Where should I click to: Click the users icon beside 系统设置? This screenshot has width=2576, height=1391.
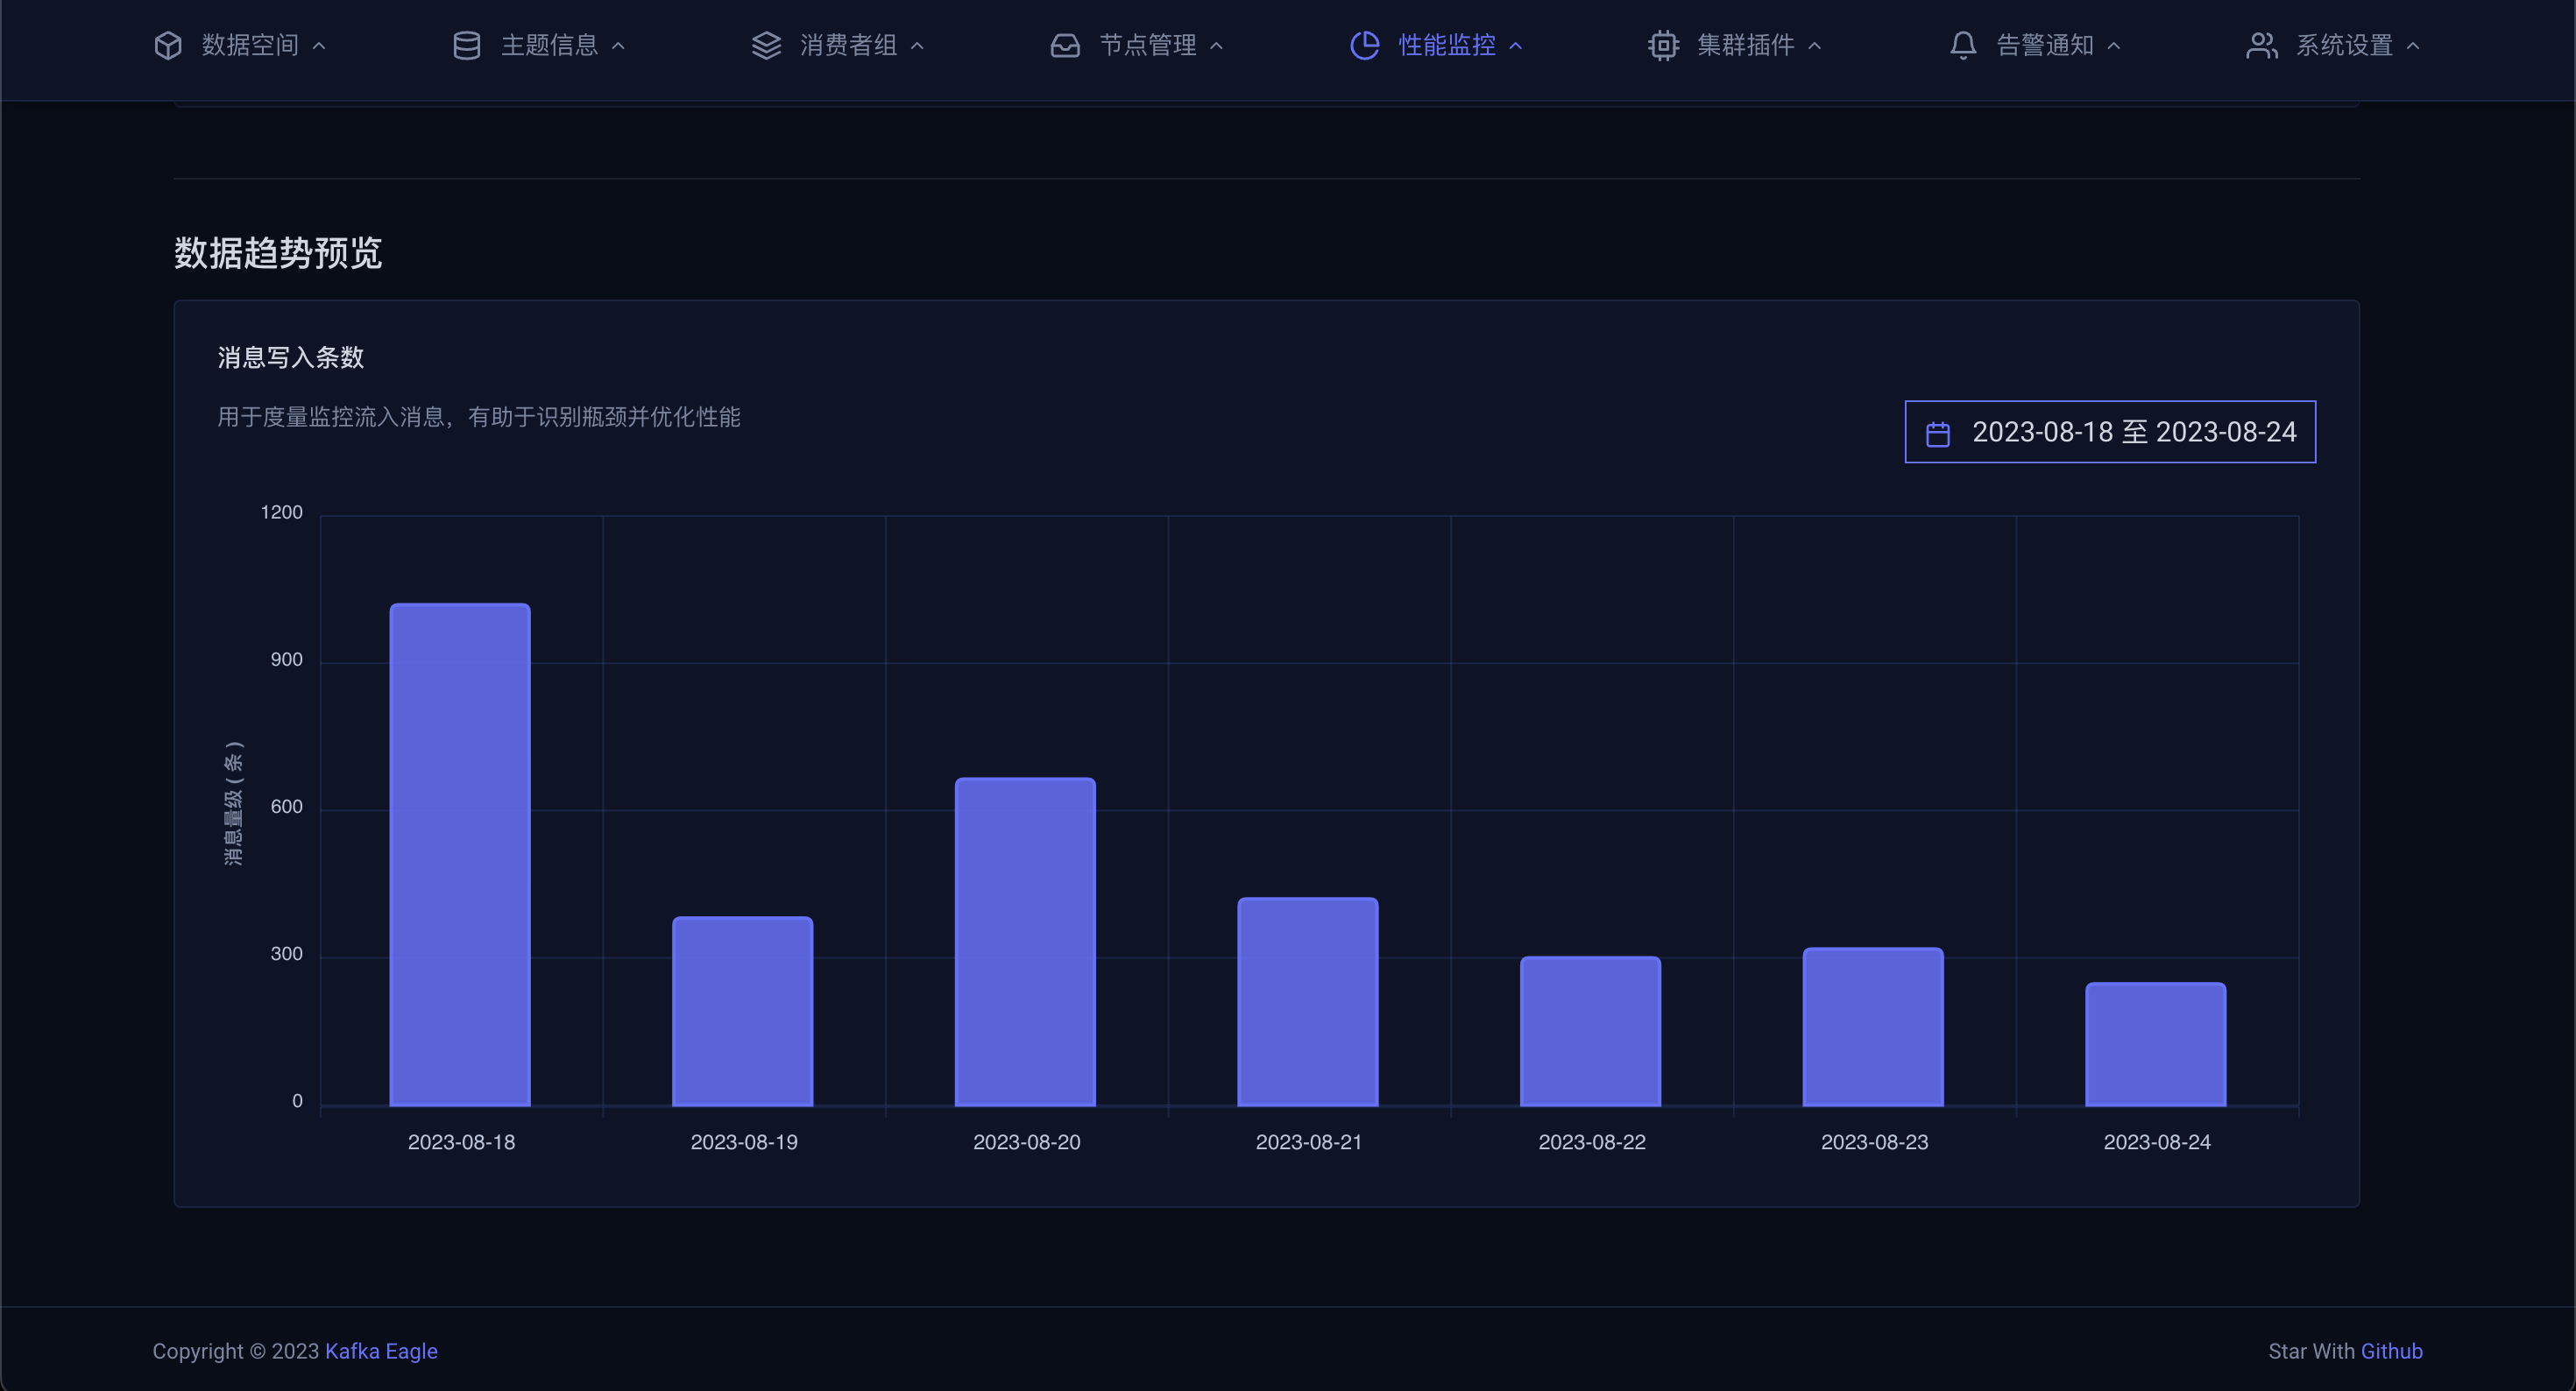click(2261, 46)
